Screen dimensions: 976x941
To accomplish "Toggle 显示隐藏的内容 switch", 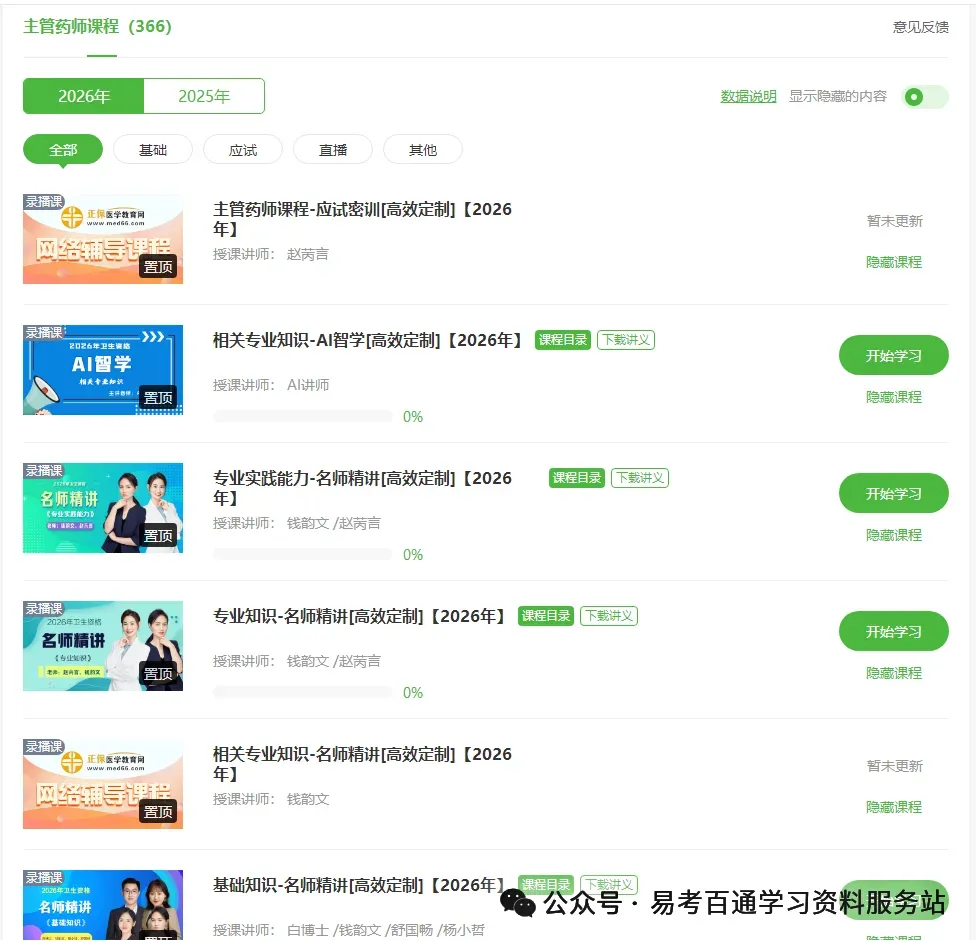I will click(925, 96).
